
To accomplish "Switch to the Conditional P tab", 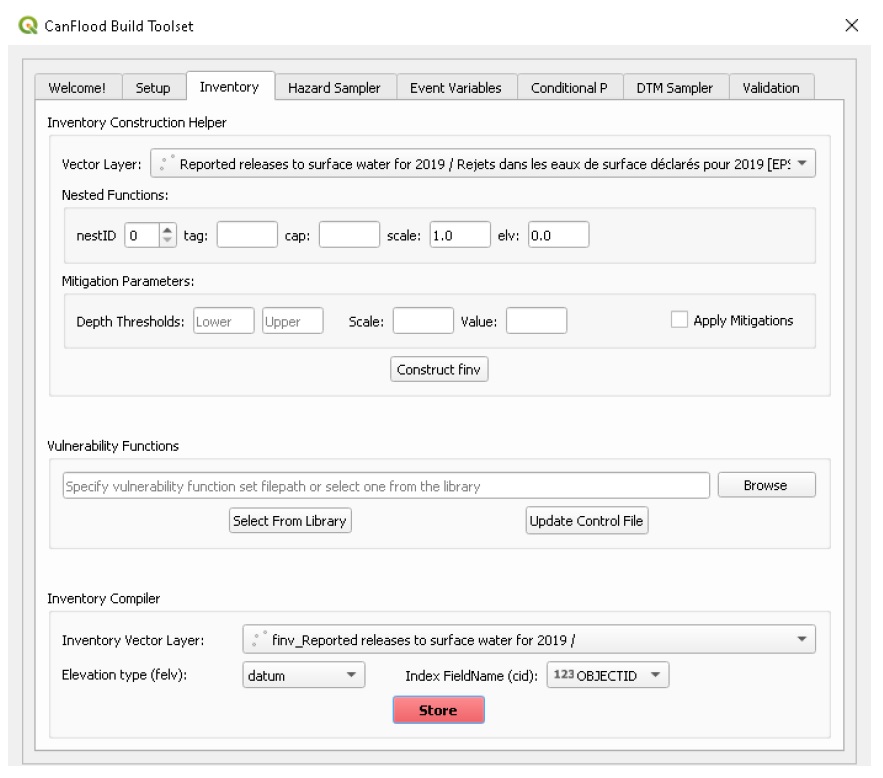I will tap(569, 88).
